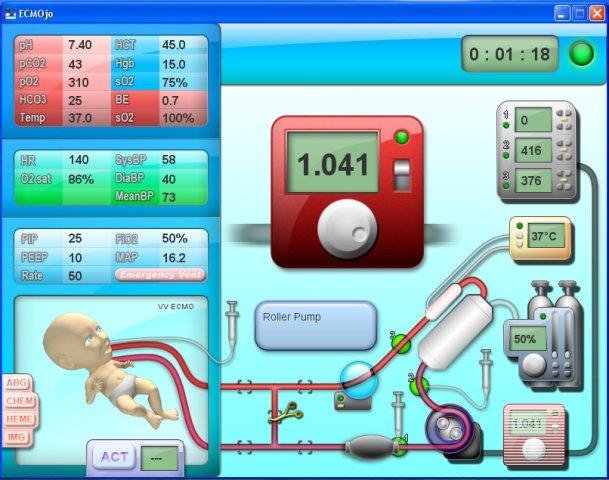Screen dimensions: 609x480
Task: Click the Roller Pump label button
Action: pyautogui.click(x=315, y=325)
